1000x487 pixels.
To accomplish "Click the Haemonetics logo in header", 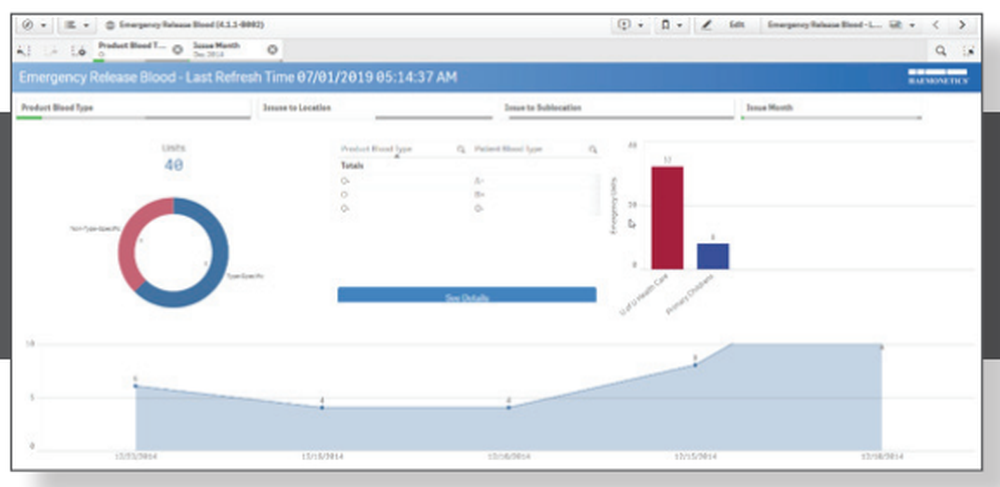I will [x=938, y=76].
